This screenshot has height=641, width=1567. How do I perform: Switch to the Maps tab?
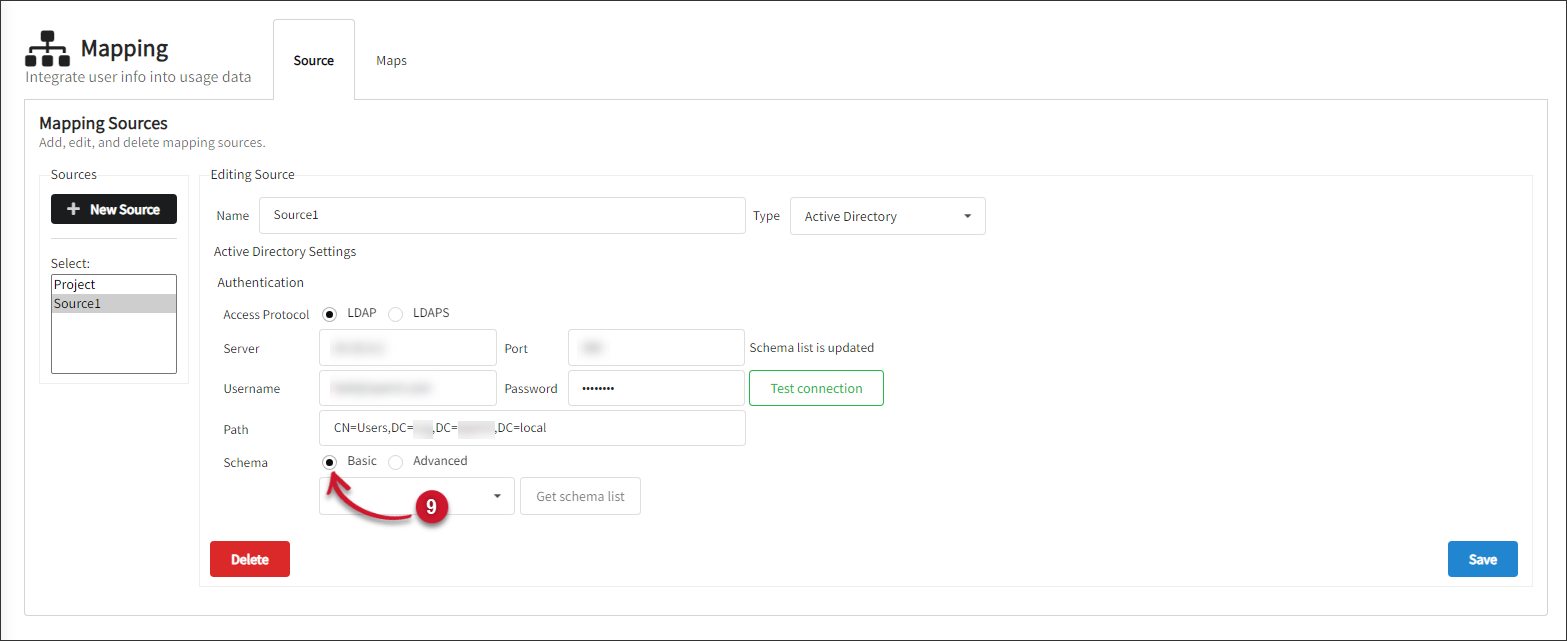click(x=391, y=60)
